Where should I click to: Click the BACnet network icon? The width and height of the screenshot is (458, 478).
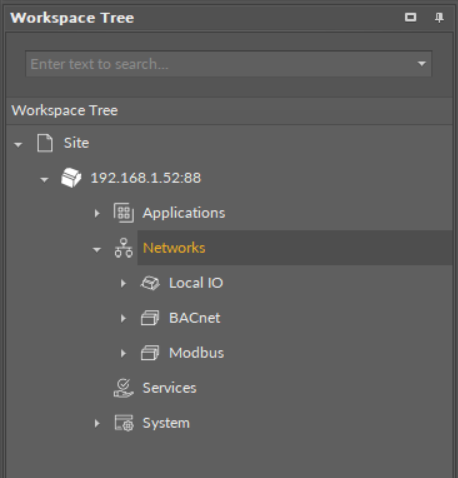coord(150,318)
